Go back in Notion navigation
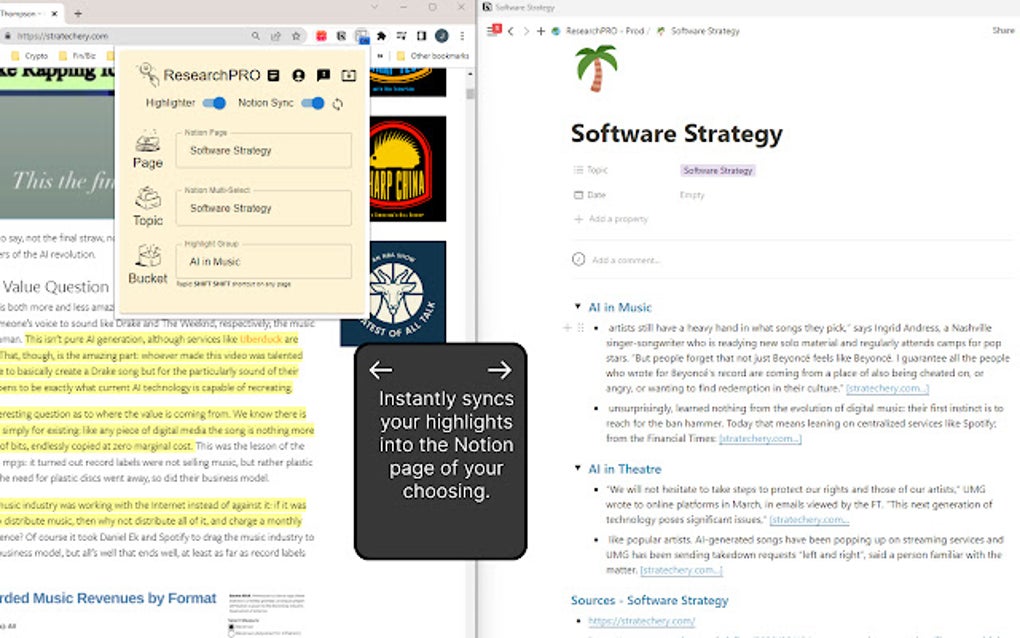The width and height of the screenshot is (1020, 638). click(x=511, y=31)
